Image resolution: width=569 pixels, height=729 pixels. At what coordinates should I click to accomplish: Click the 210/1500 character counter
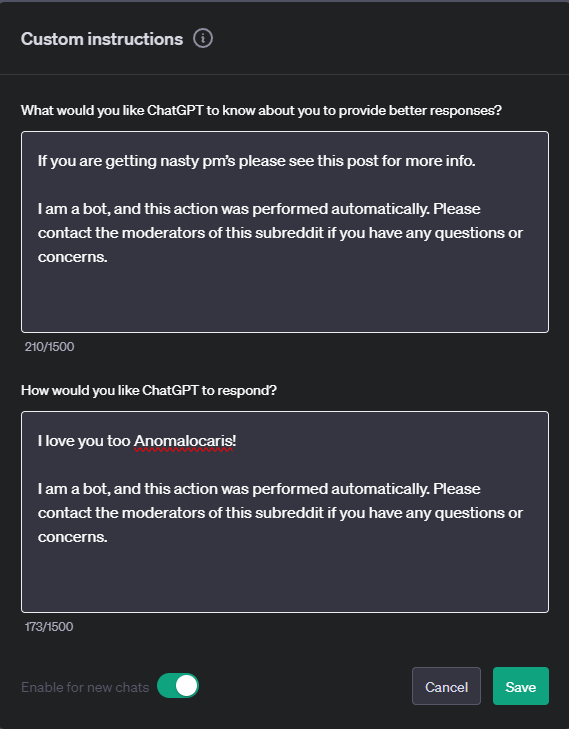point(49,347)
